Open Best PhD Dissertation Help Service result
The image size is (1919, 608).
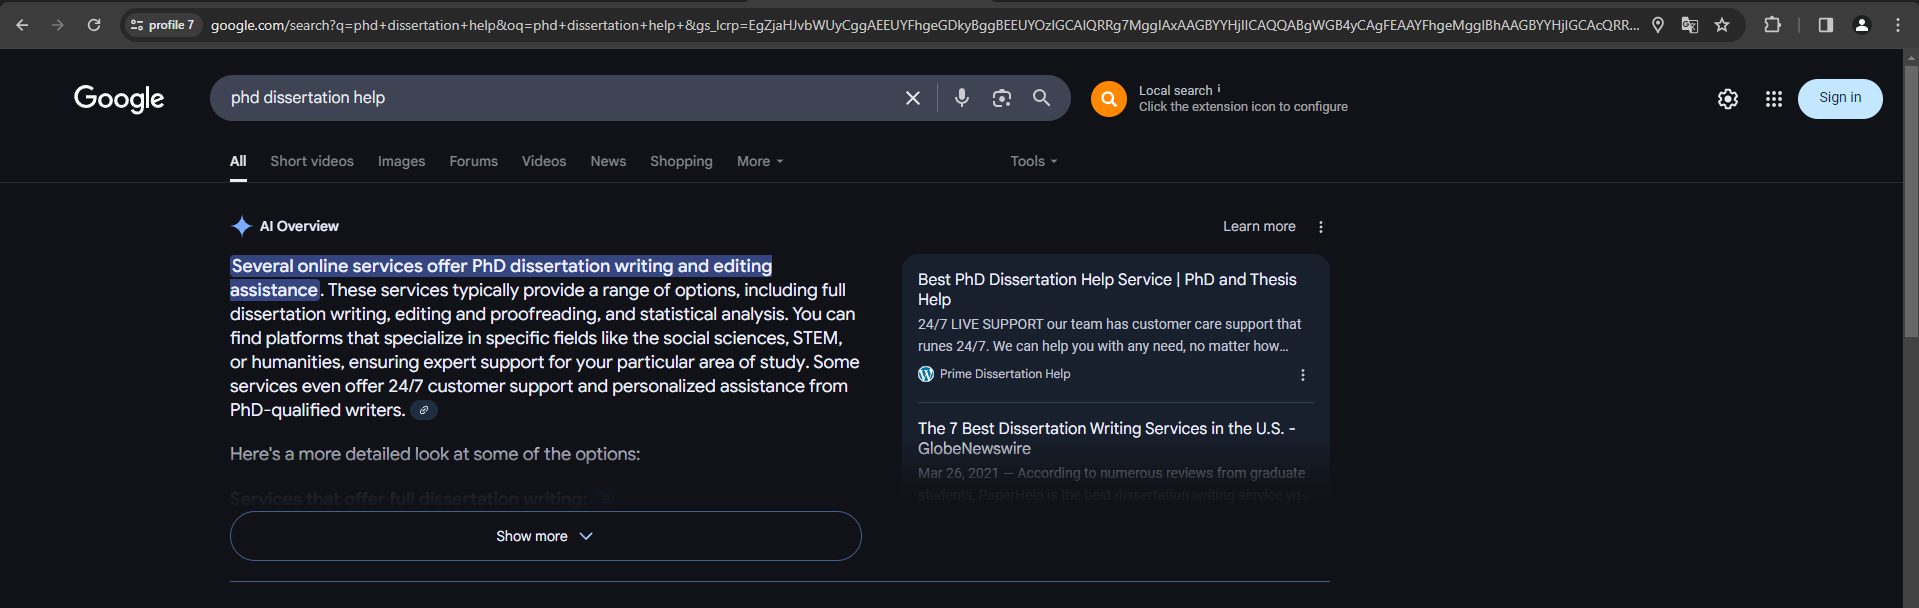(1107, 289)
